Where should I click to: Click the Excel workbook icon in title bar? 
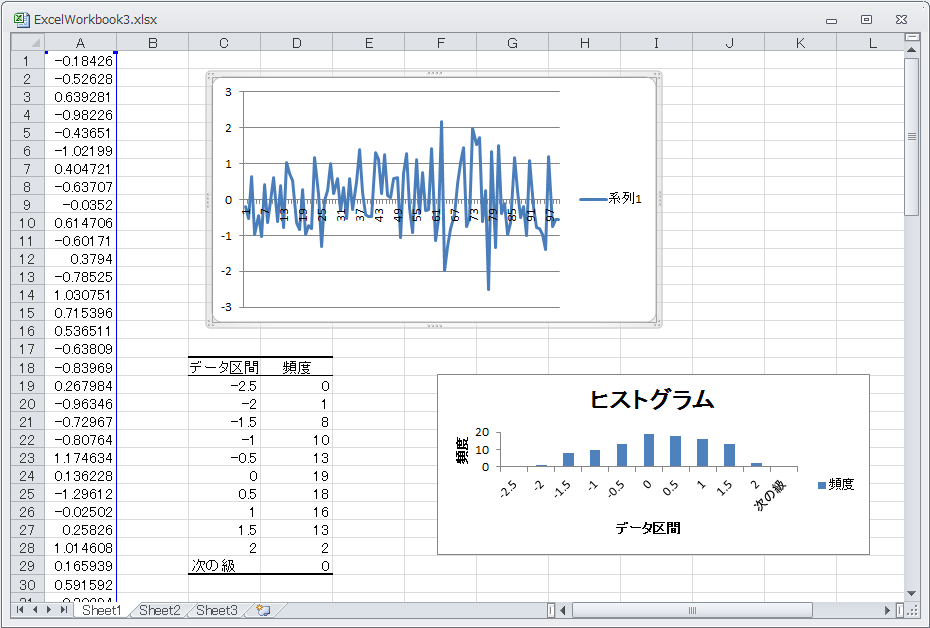click(20, 19)
